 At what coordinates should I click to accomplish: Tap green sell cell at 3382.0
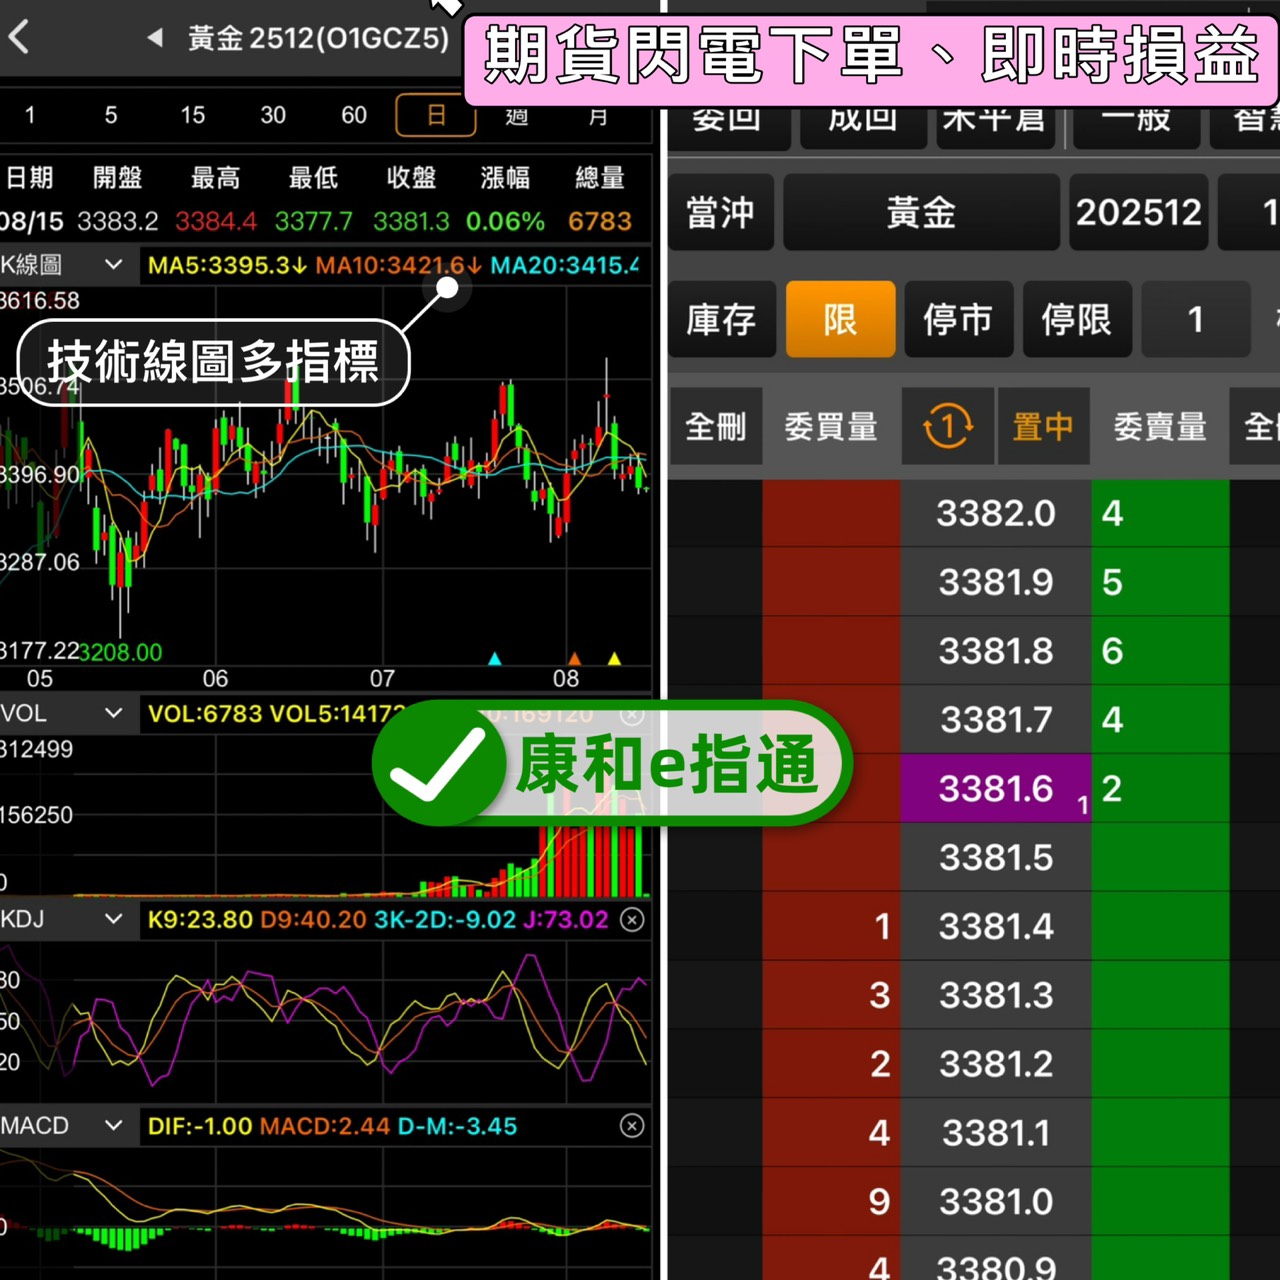click(1160, 513)
